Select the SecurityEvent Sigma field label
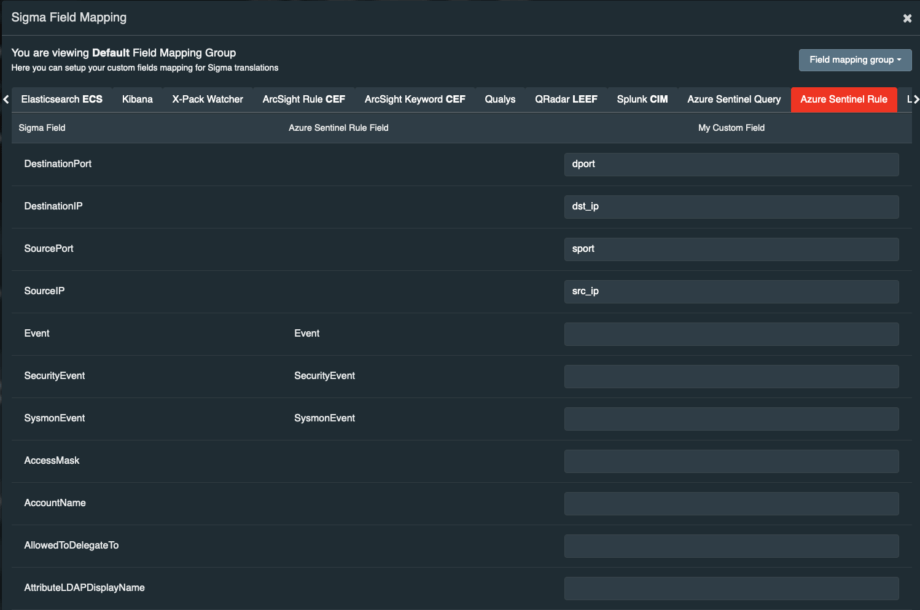The width and height of the screenshot is (920, 610). tap(55, 375)
